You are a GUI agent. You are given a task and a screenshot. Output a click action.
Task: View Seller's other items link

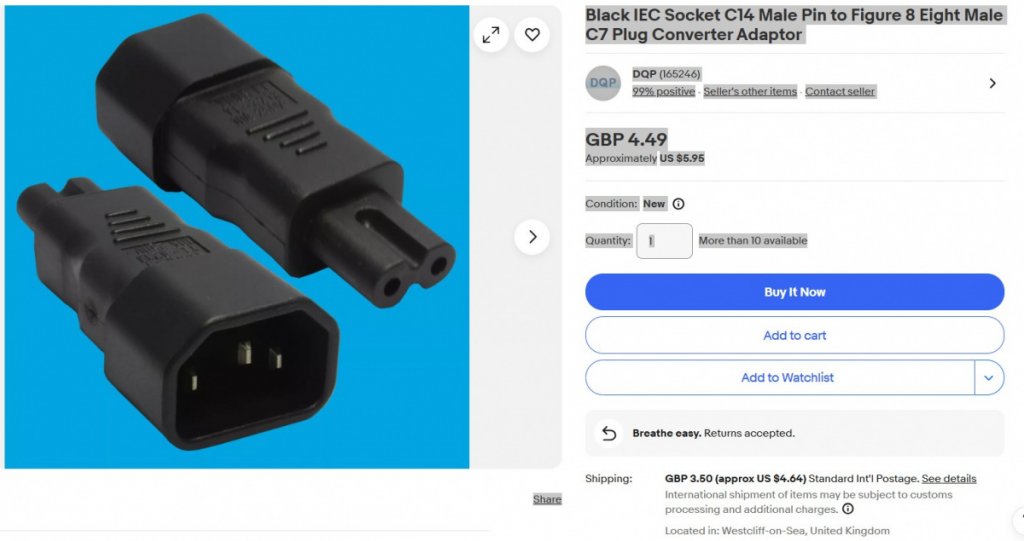[750, 91]
